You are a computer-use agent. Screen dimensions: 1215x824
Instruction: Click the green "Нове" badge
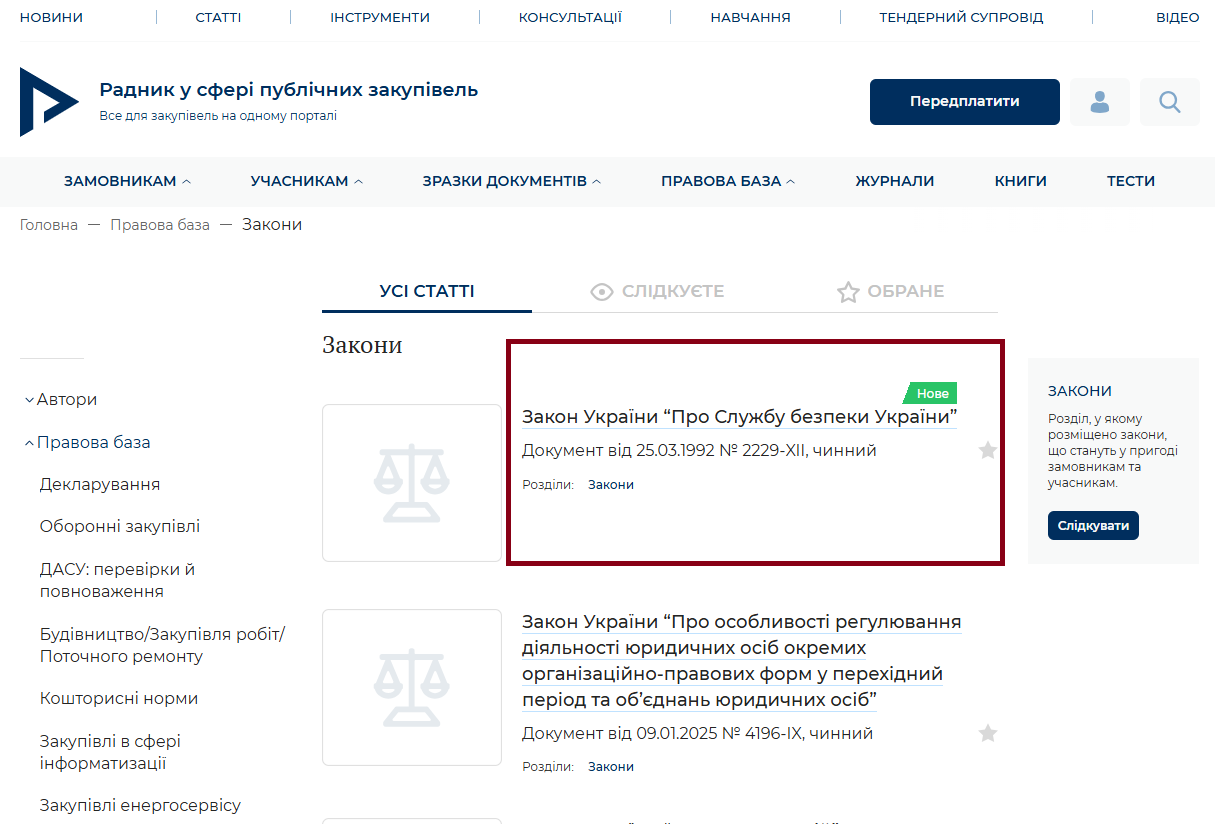[x=931, y=393]
